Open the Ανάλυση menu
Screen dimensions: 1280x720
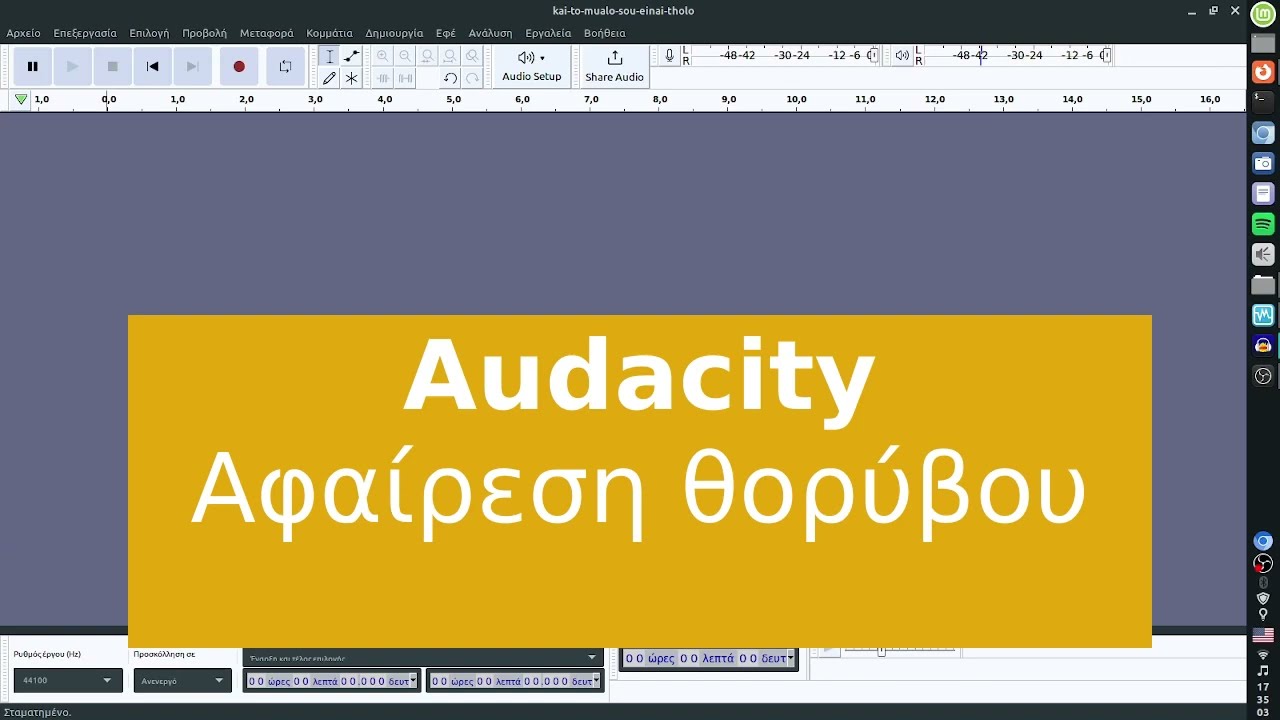coord(490,33)
